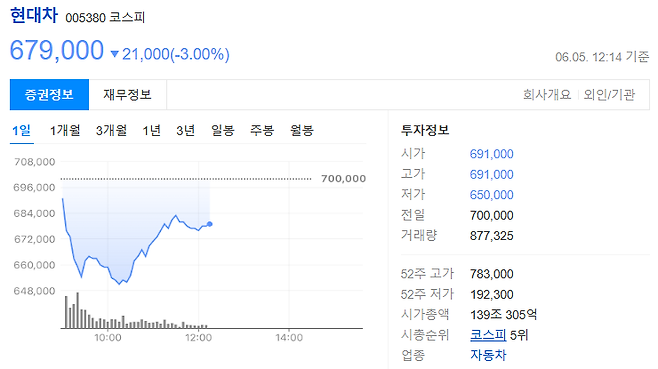Click the blue down-triangle price change icon
The width and height of the screenshot is (658, 369).
click(115, 54)
